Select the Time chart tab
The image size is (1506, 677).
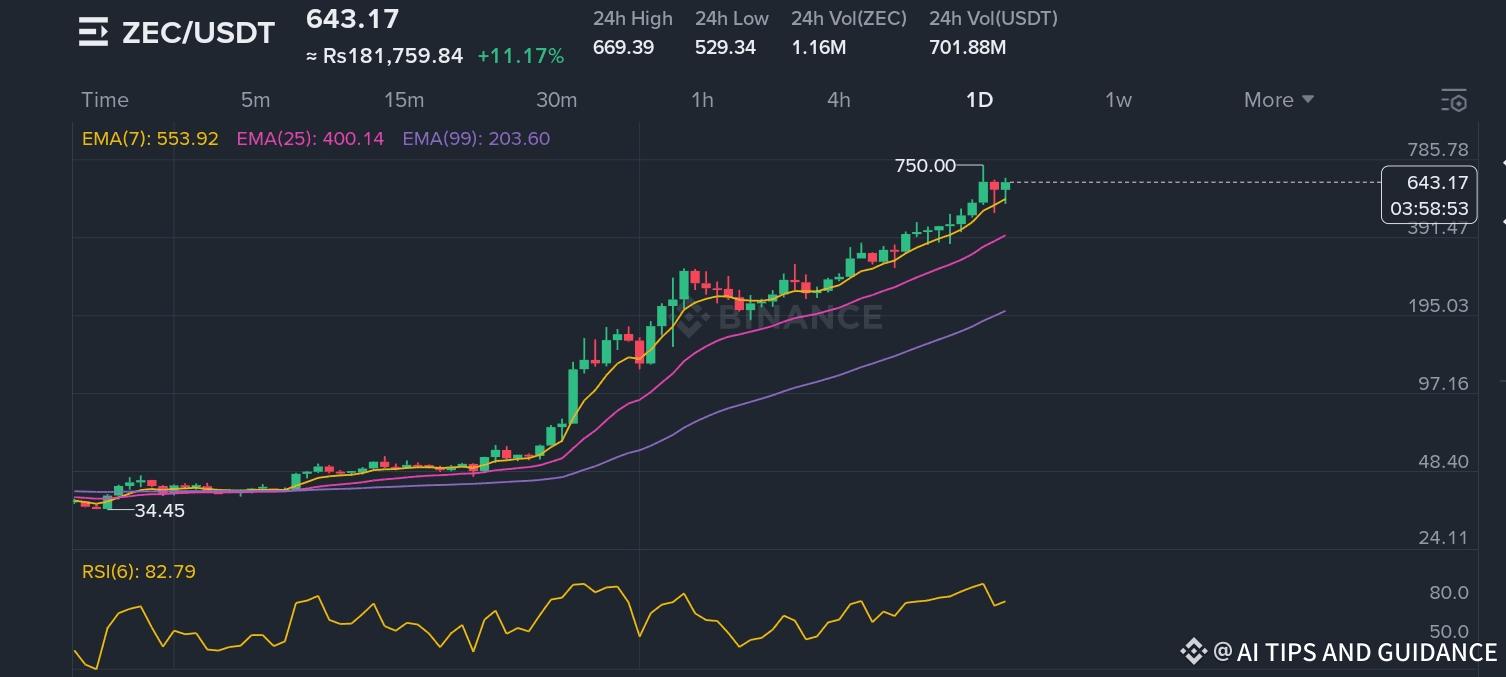[x=105, y=100]
